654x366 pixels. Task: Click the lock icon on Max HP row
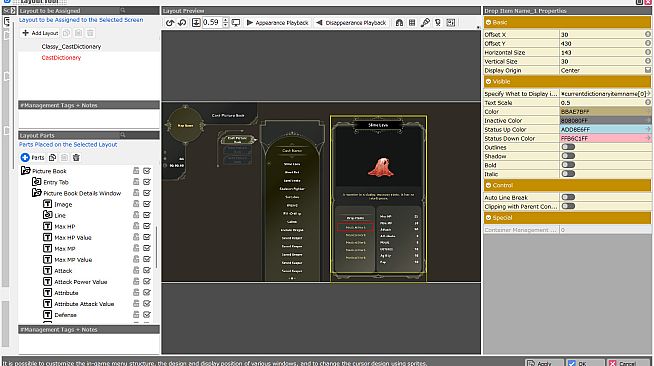point(136,226)
